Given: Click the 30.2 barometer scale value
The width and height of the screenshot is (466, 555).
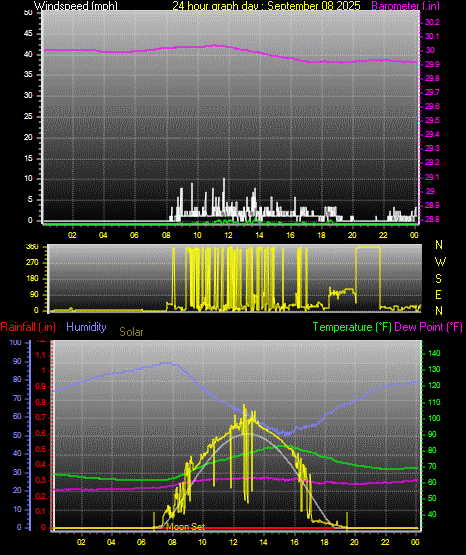Looking at the screenshot, I should [x=432, y=22].
